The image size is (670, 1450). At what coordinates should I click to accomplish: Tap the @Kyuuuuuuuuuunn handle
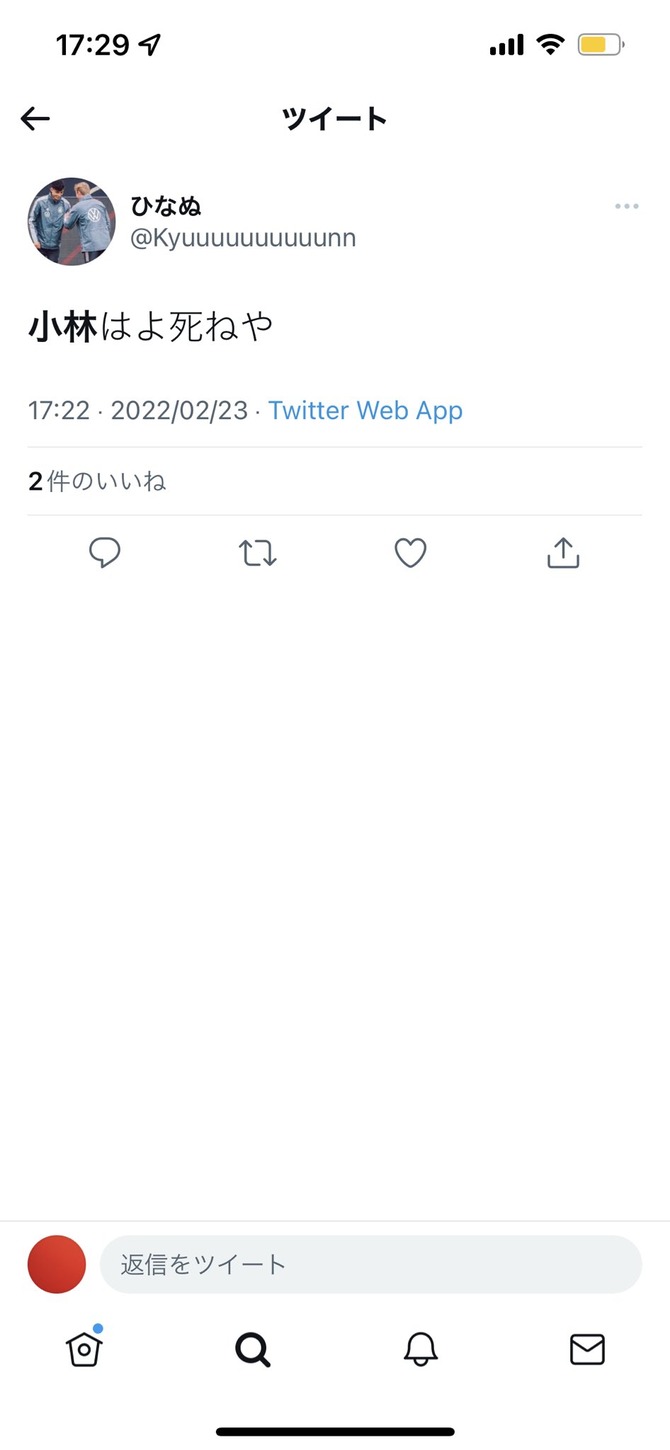pos(243,238)
